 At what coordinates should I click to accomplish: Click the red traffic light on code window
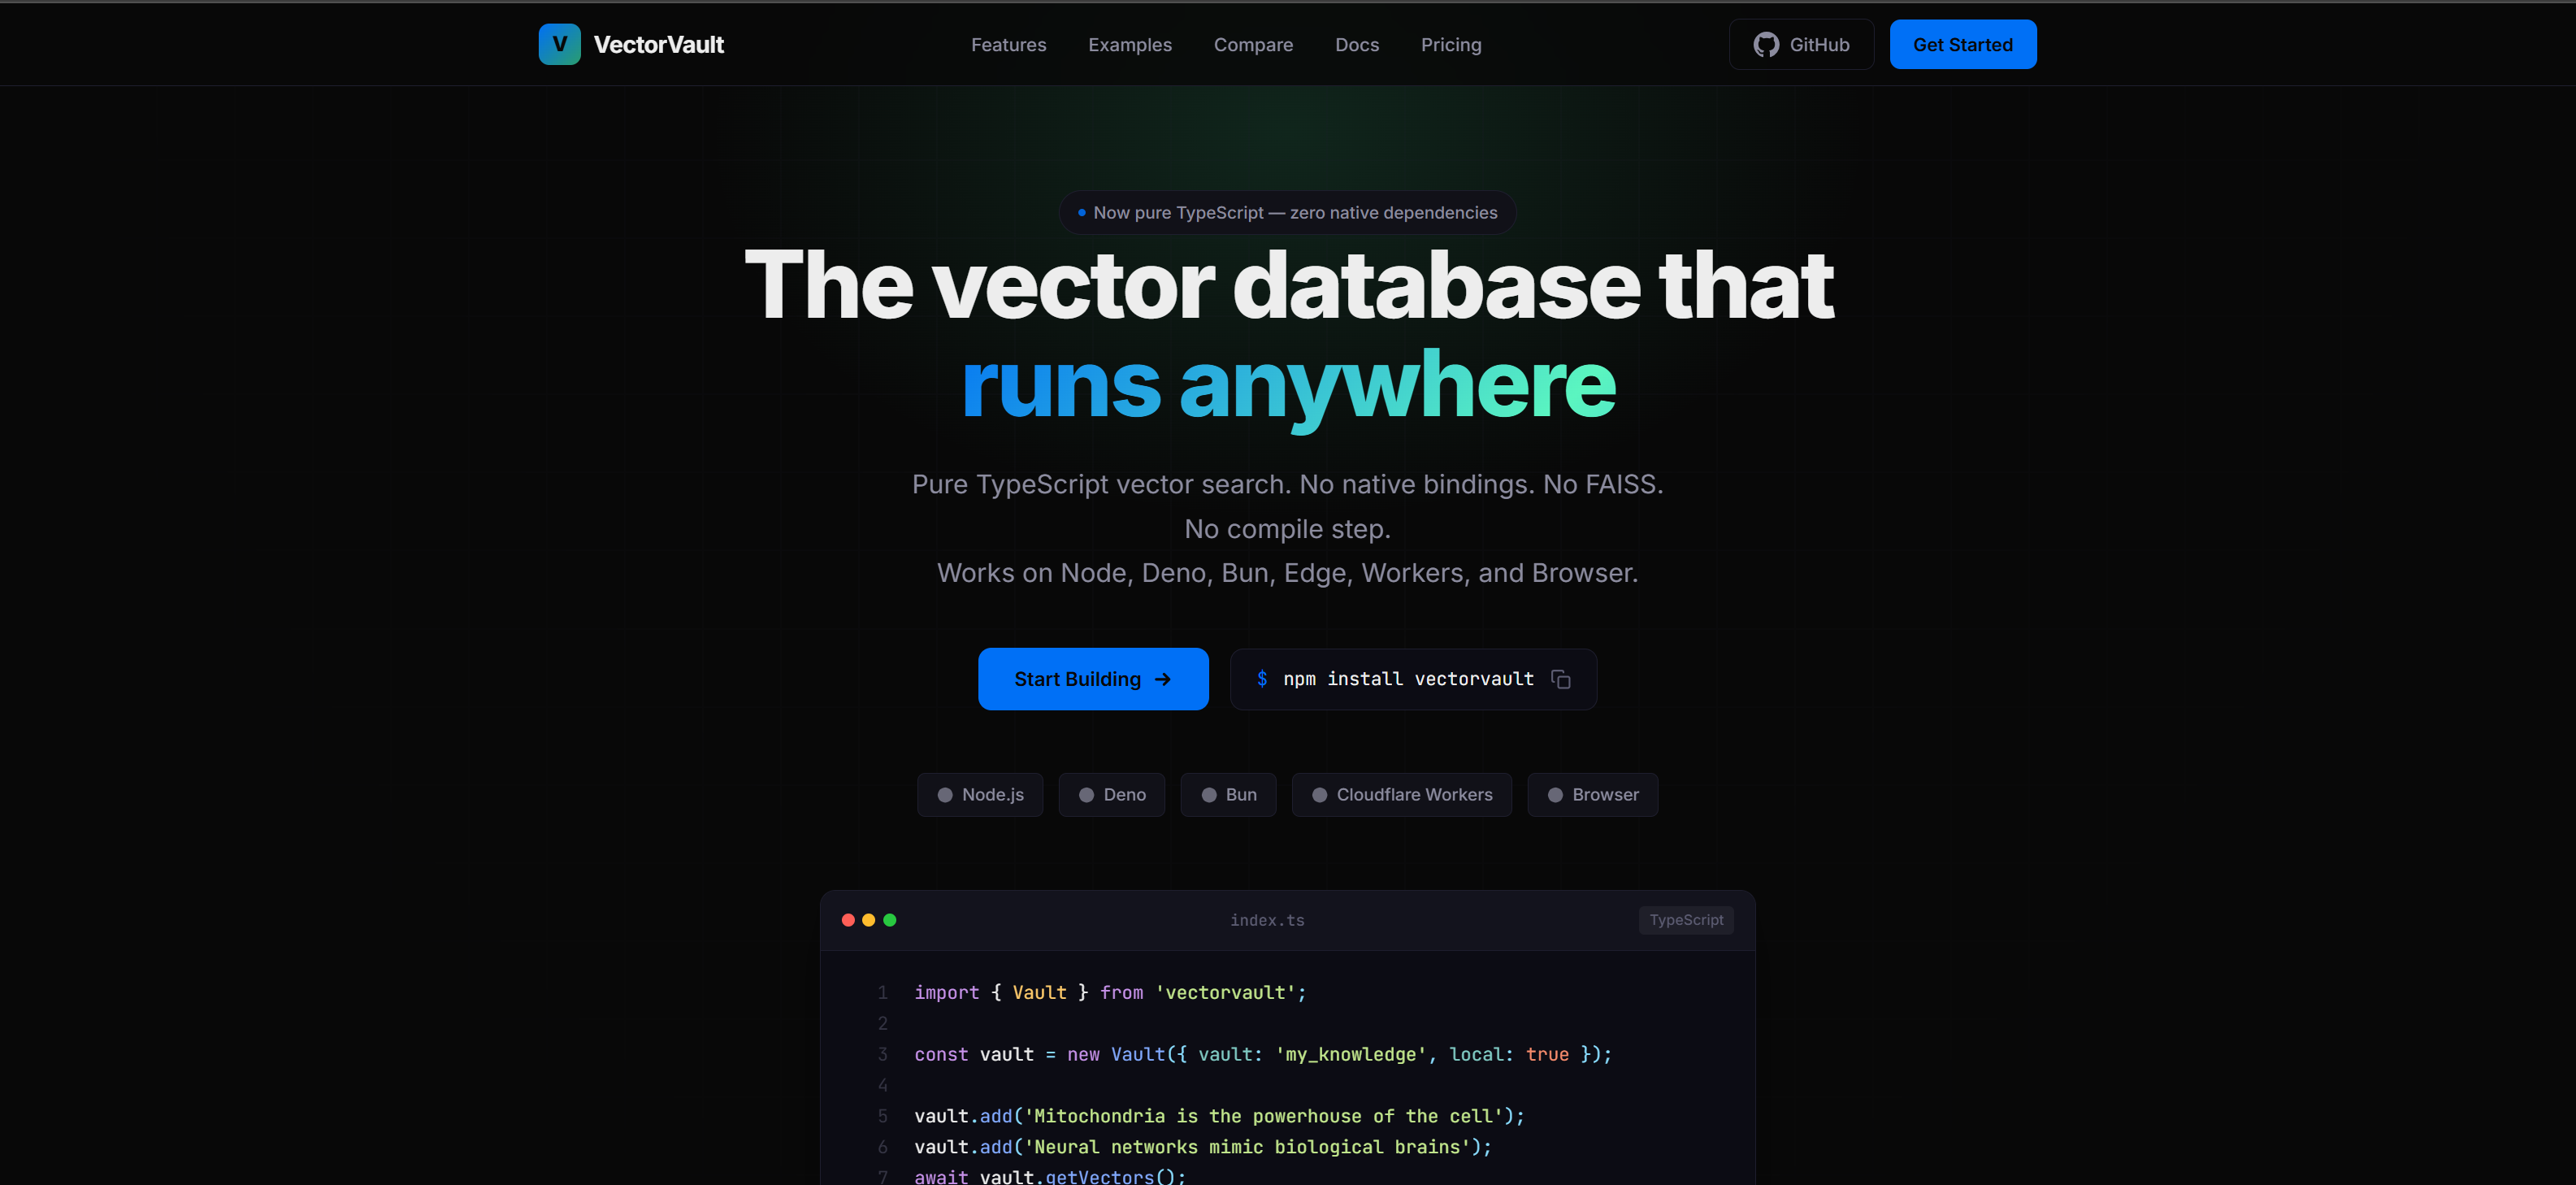click(848, 919)
